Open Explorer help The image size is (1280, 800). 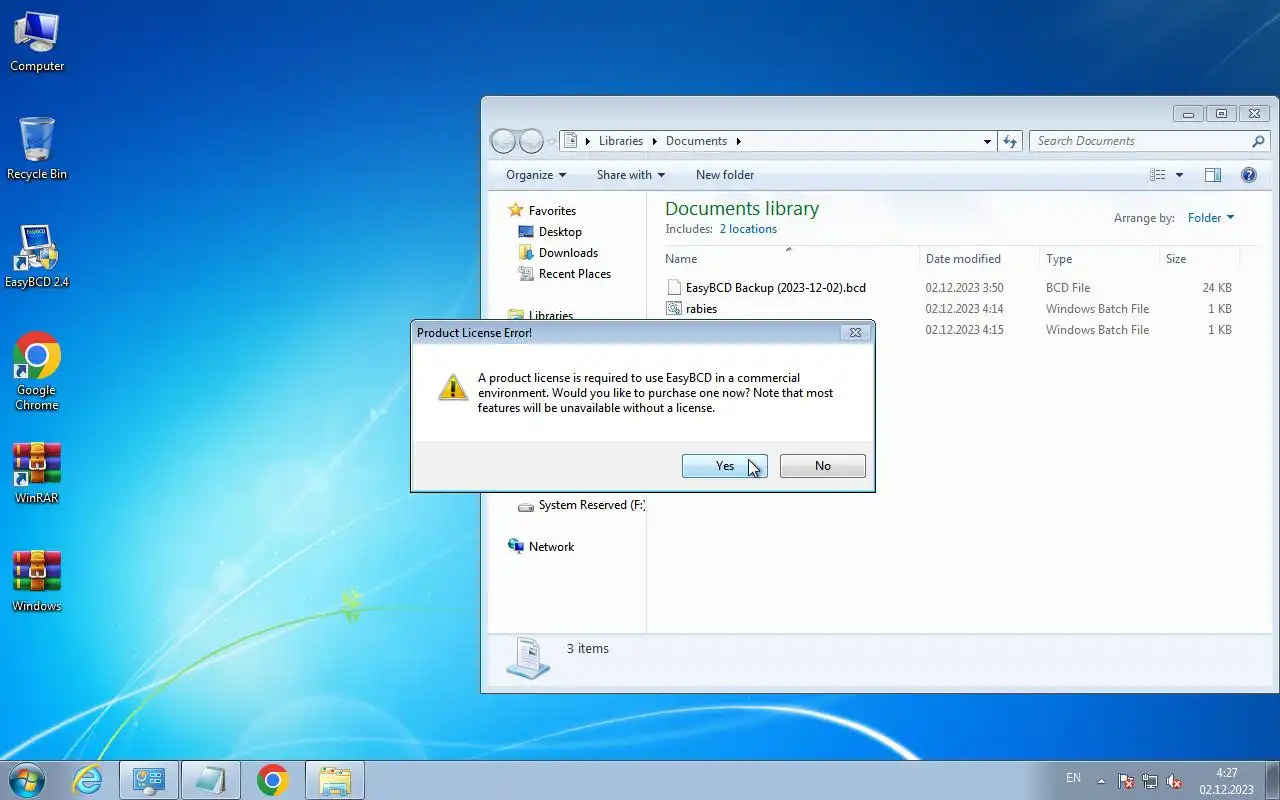point(1249,175)
